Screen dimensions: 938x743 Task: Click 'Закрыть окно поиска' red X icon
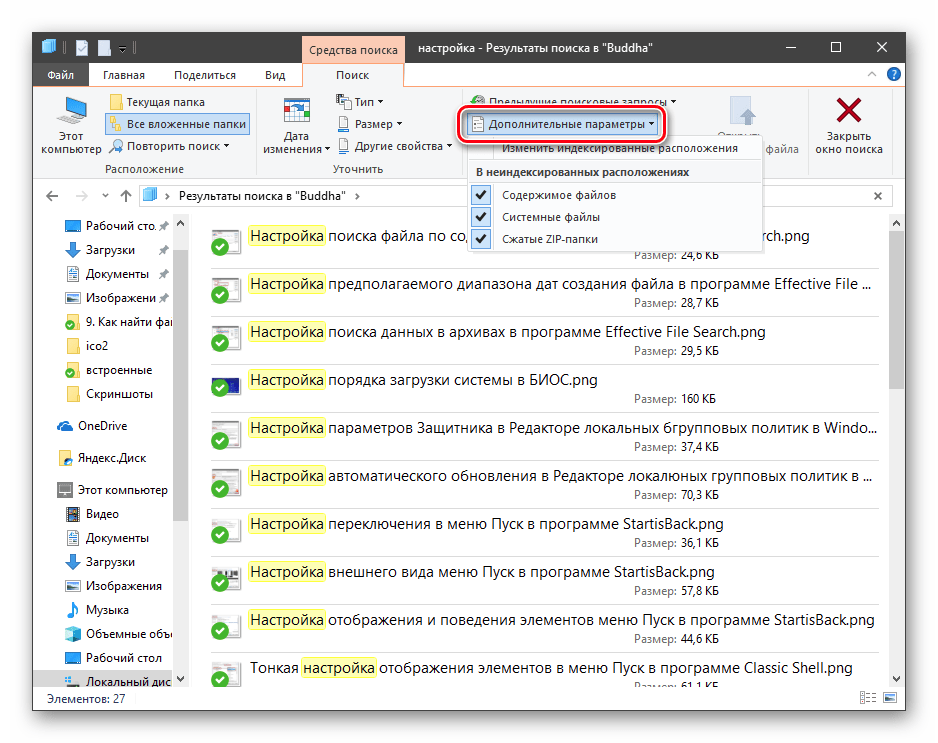(848, 111)
